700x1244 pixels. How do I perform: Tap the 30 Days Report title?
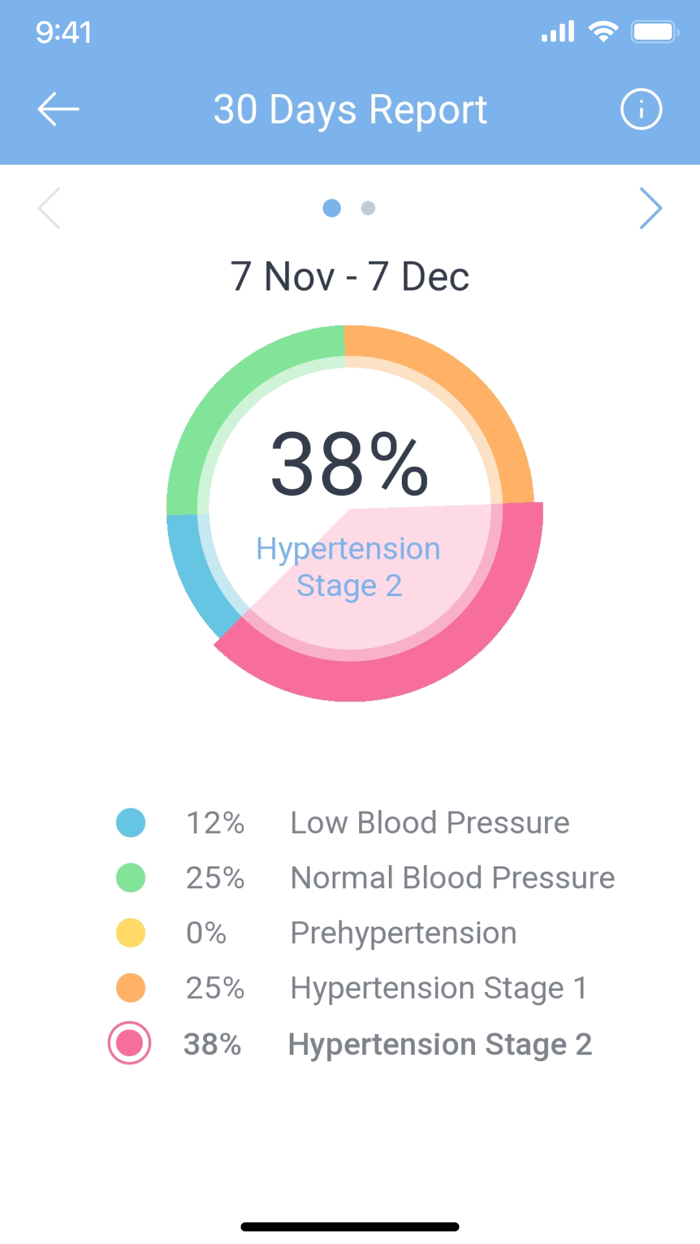pyautogui.click(x=350, y=109)
